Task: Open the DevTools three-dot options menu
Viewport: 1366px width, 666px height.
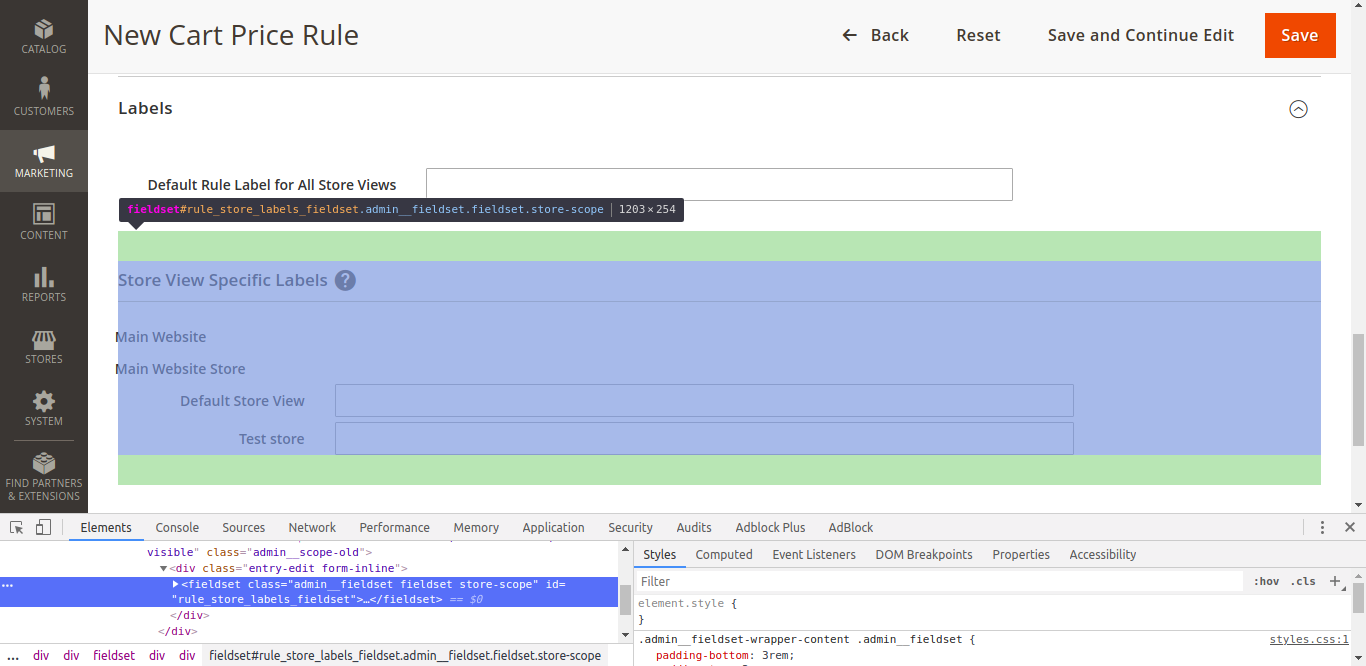Action: (1322, 527)
